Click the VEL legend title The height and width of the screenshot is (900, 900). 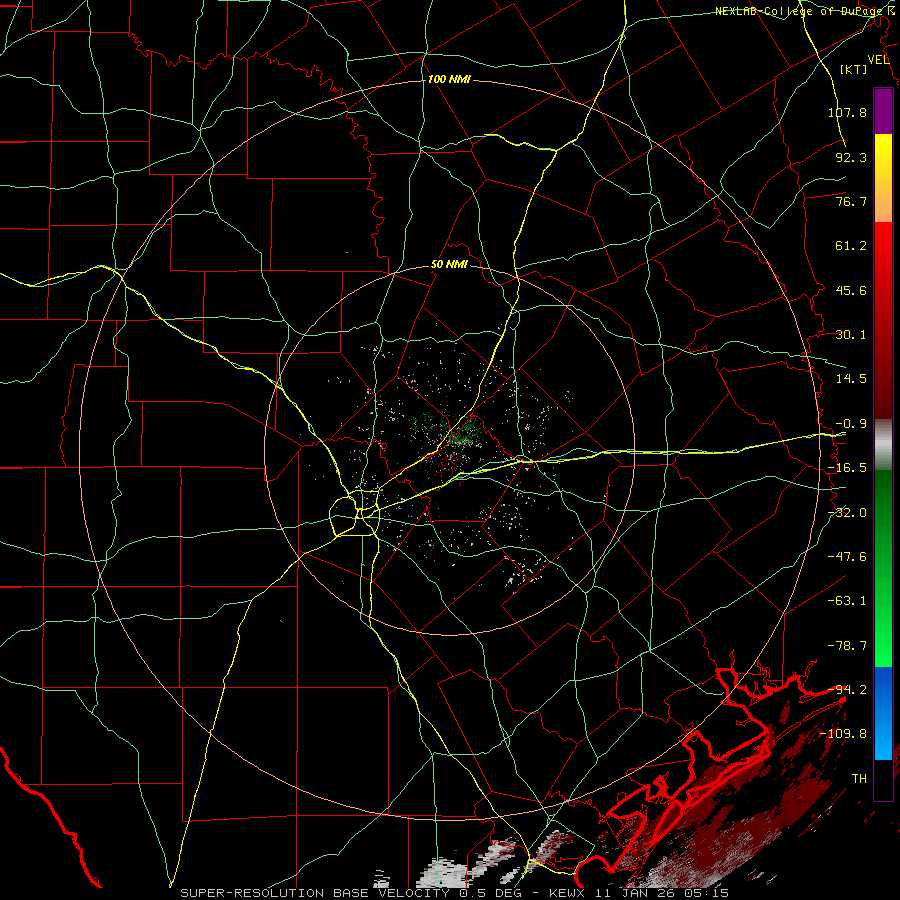tap(878, 60)
